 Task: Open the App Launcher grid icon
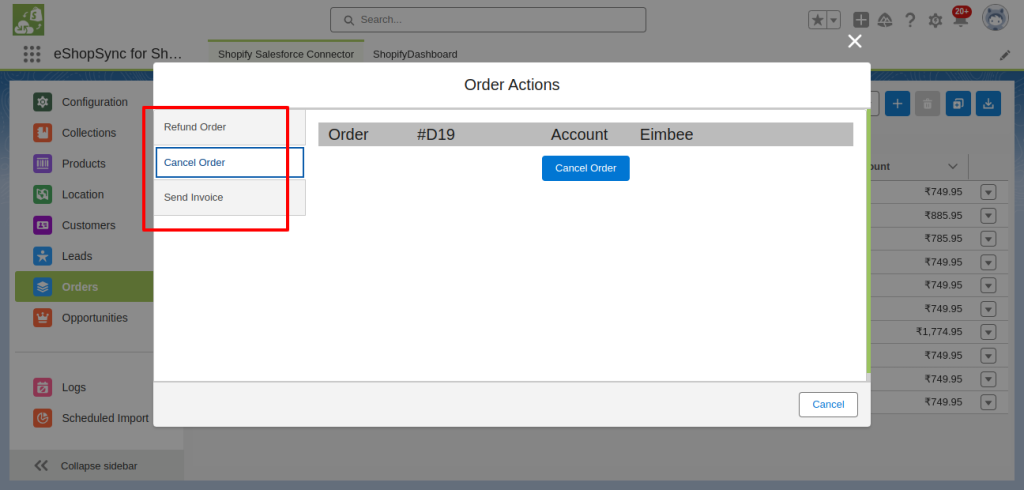coord(32,54)
